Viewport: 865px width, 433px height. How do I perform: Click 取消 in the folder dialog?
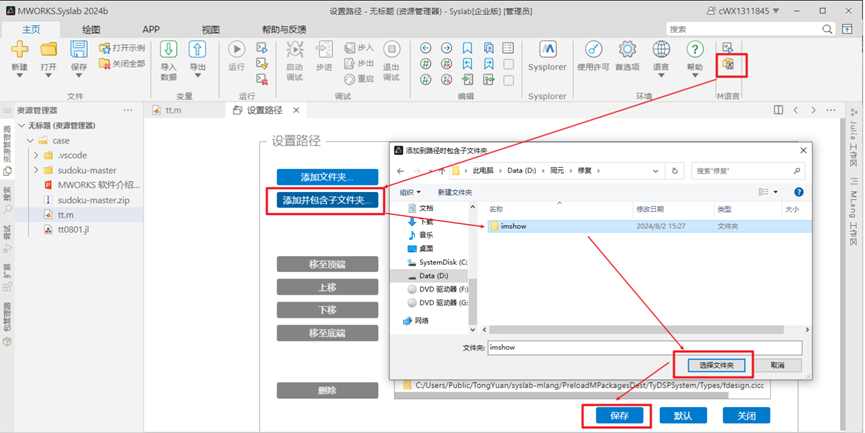point(778,365)
